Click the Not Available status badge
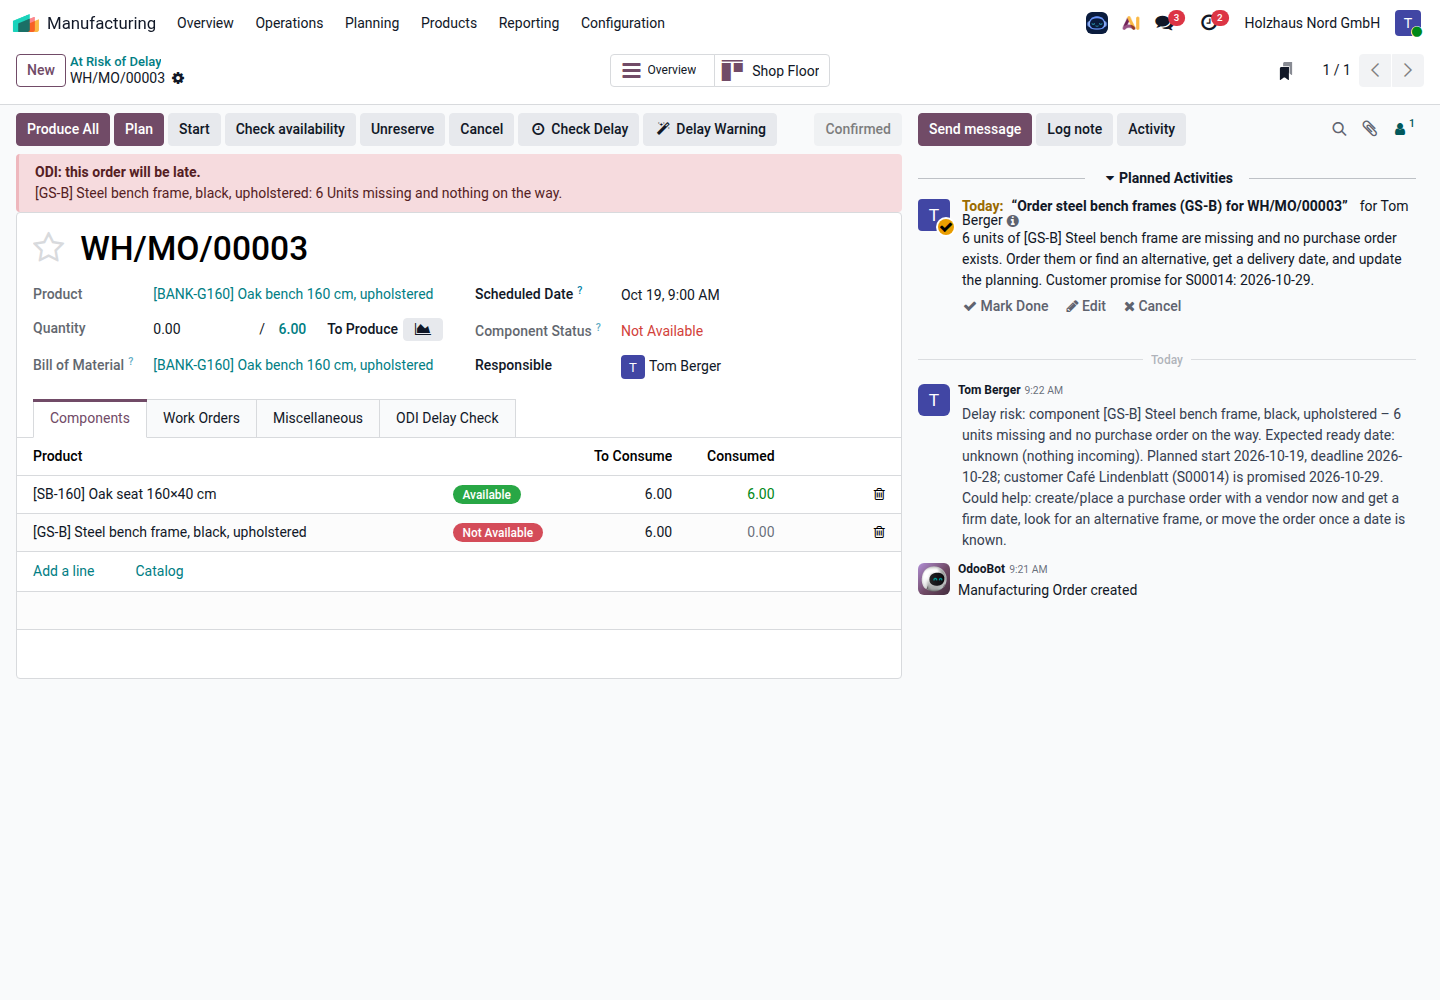Viewport: 1440px width, 1000px height. tap(498, 533)
